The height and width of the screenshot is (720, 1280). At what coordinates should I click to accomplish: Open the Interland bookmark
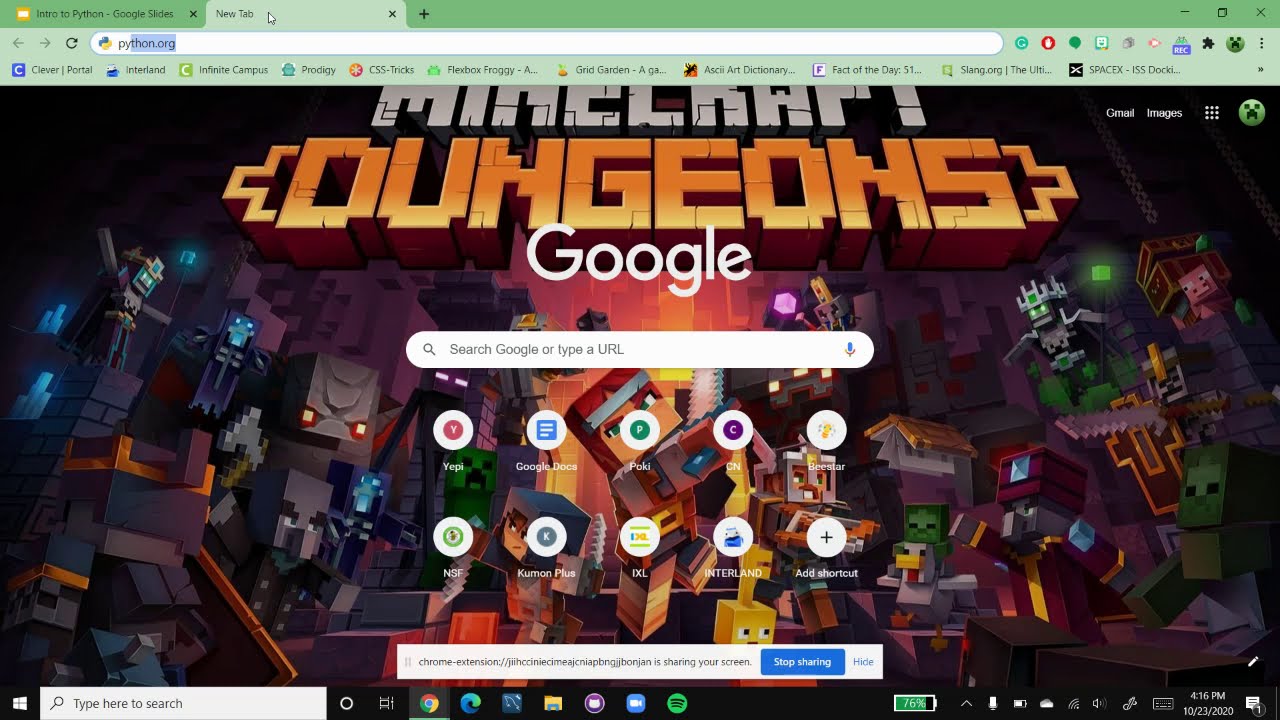click(x=136, y=70)
